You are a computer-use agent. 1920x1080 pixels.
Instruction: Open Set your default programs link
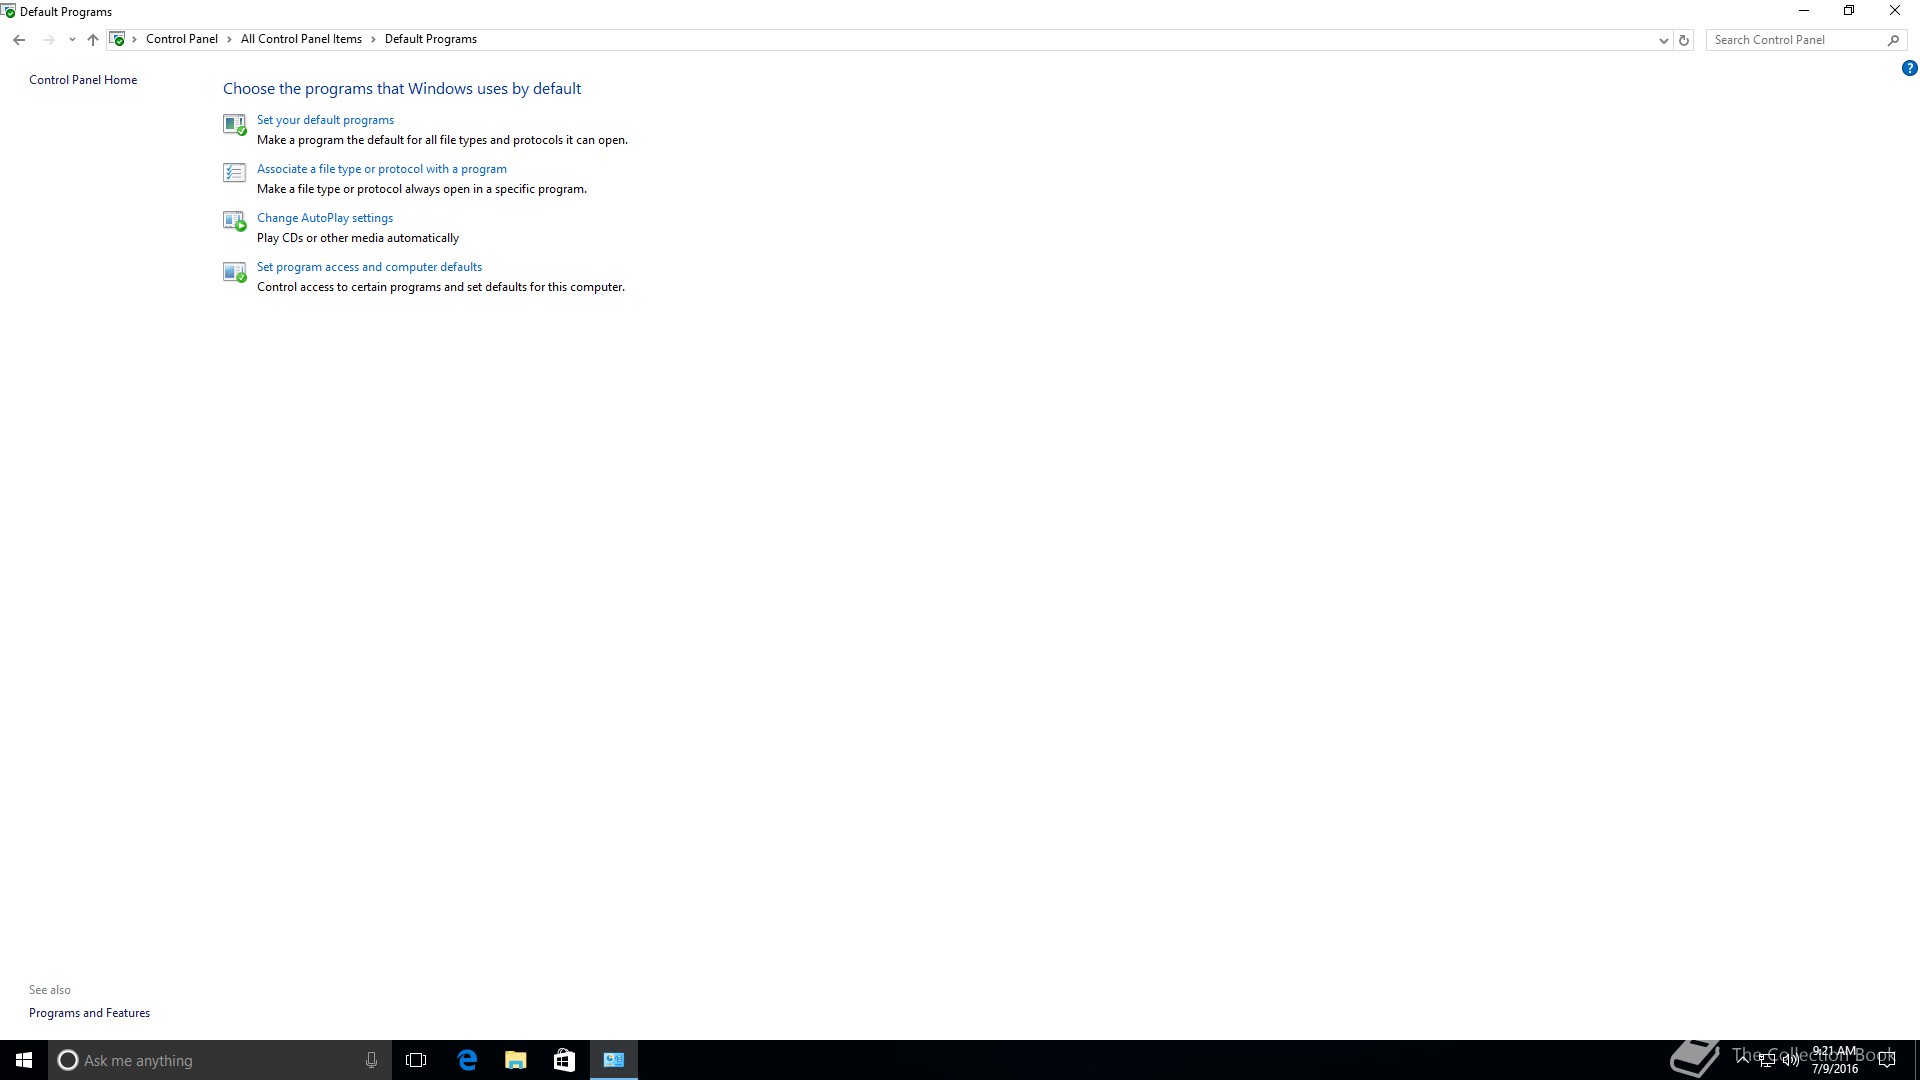click(325, 120)
